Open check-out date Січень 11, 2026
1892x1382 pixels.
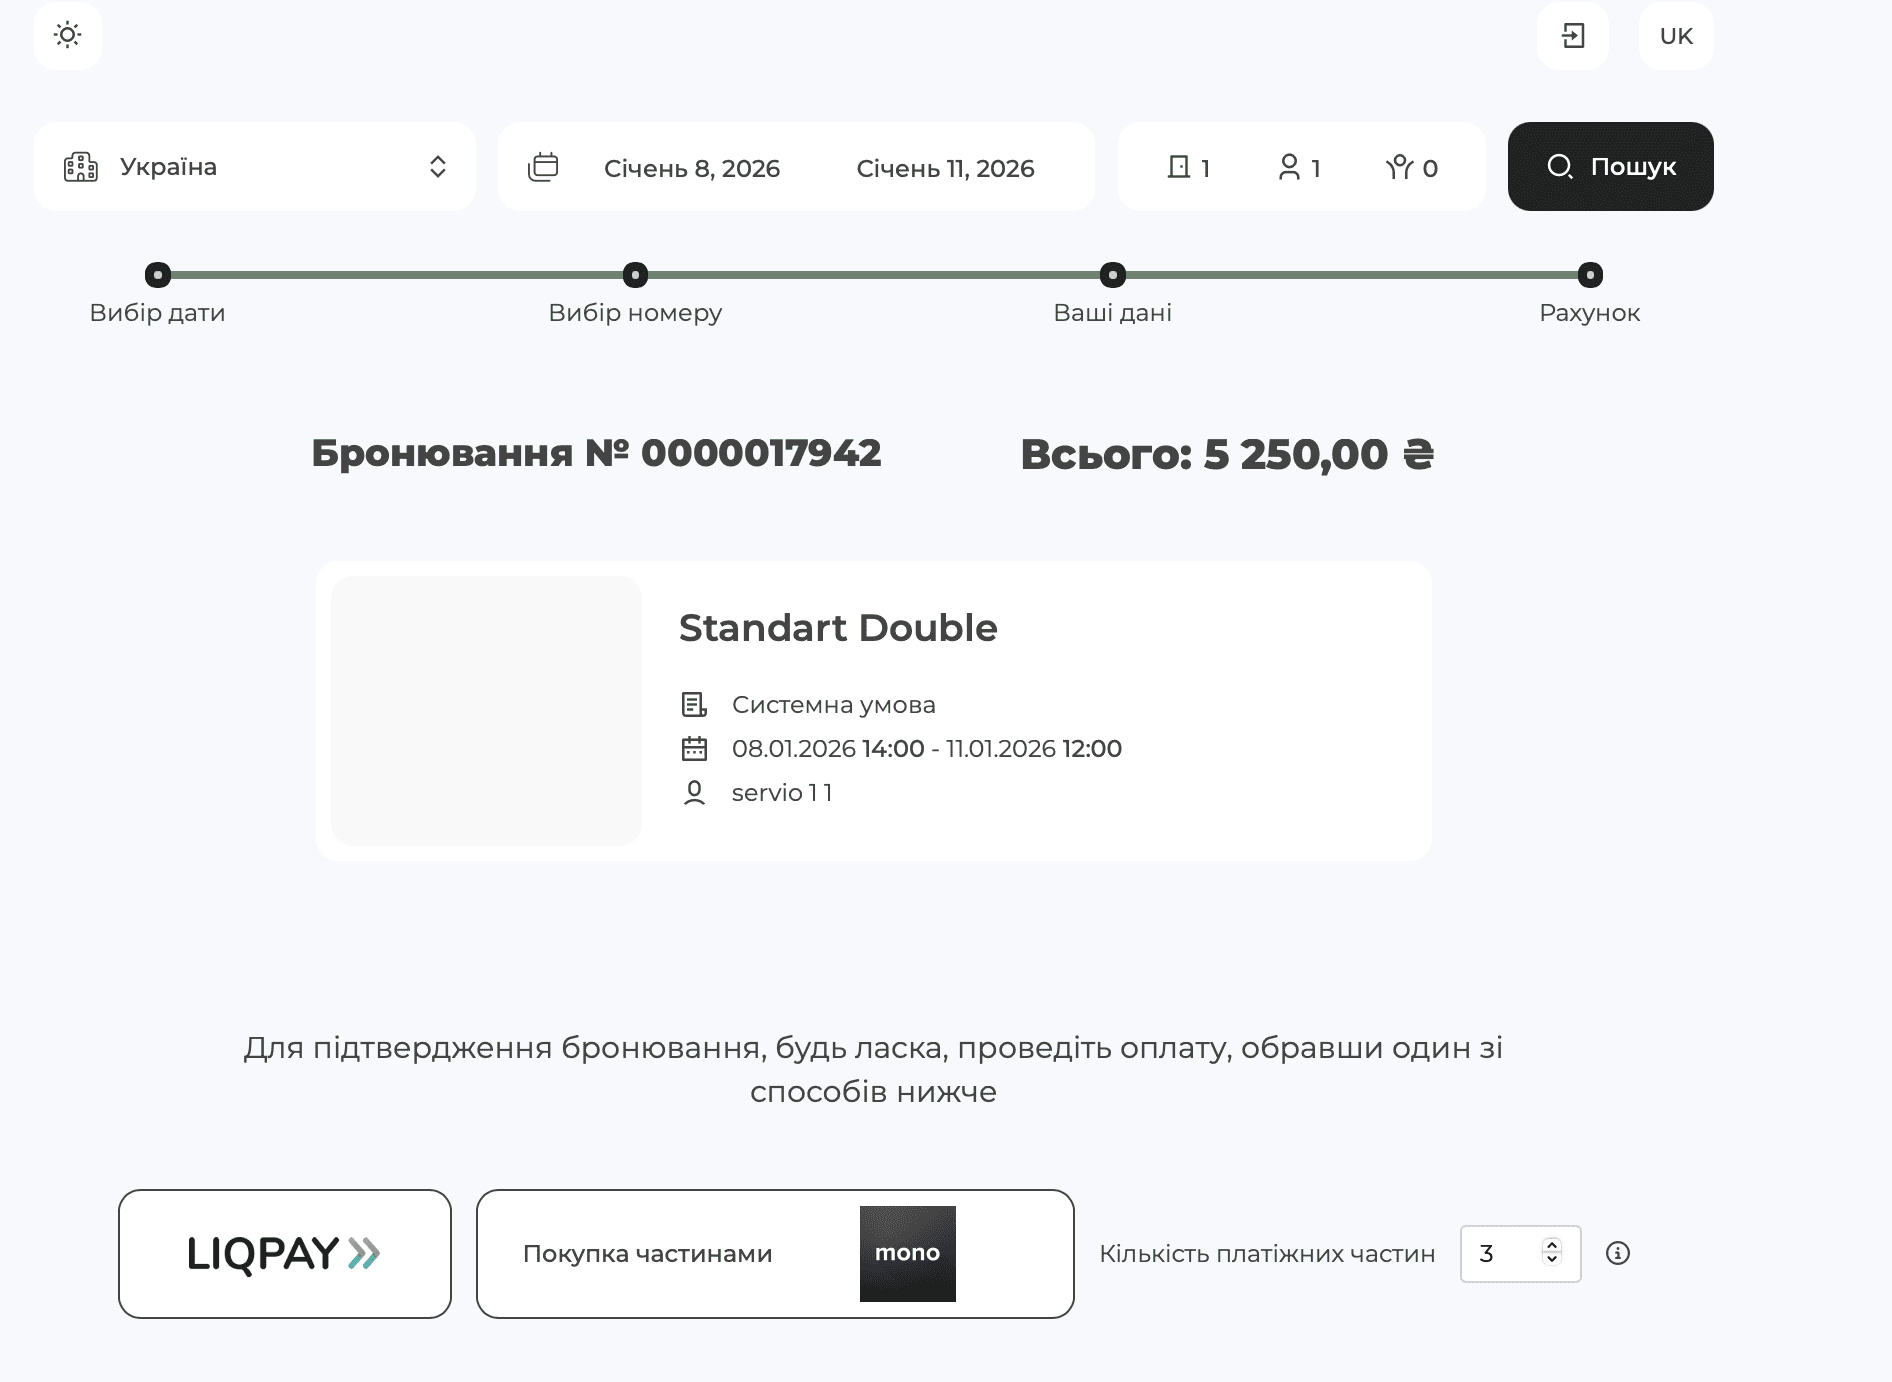946,169
